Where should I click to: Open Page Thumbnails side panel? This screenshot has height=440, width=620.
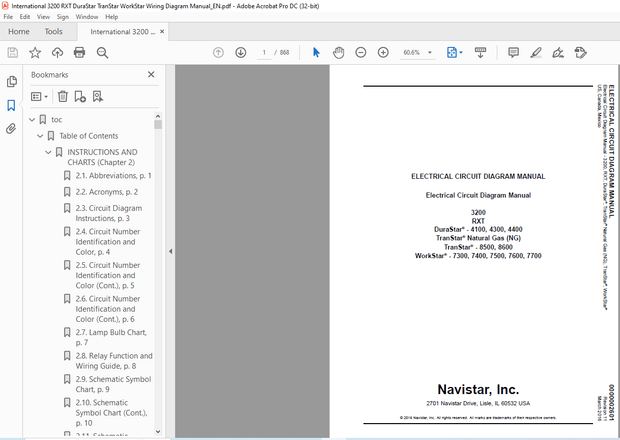coord(11,81)
